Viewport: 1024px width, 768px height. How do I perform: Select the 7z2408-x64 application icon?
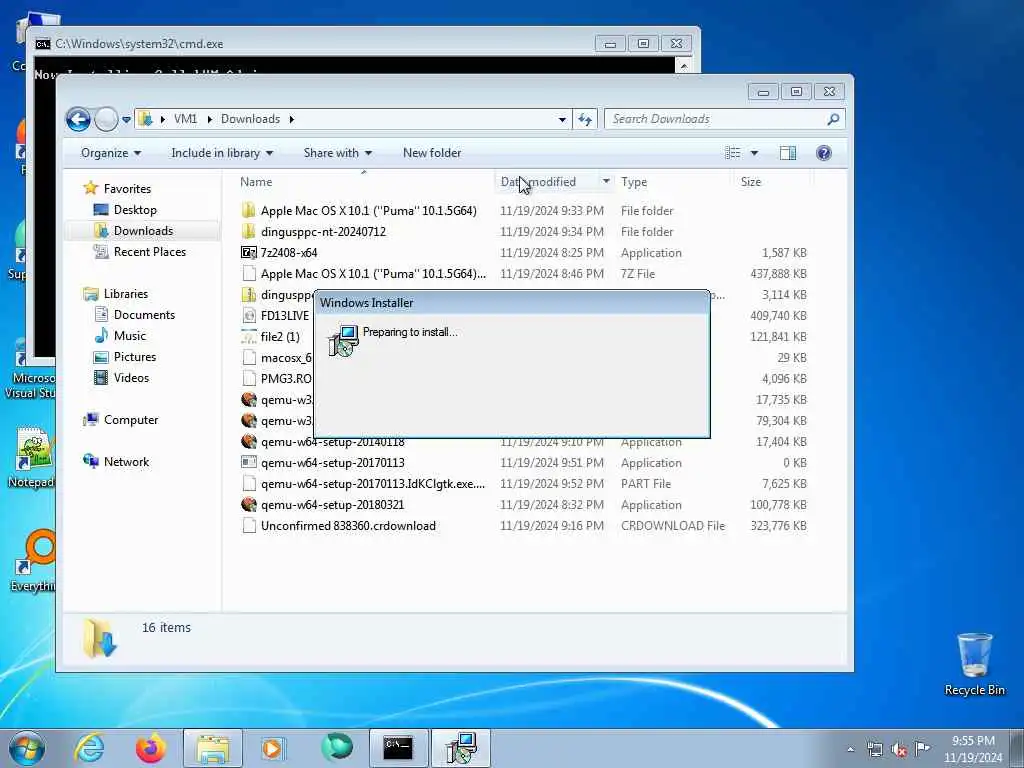coord(248,253)
